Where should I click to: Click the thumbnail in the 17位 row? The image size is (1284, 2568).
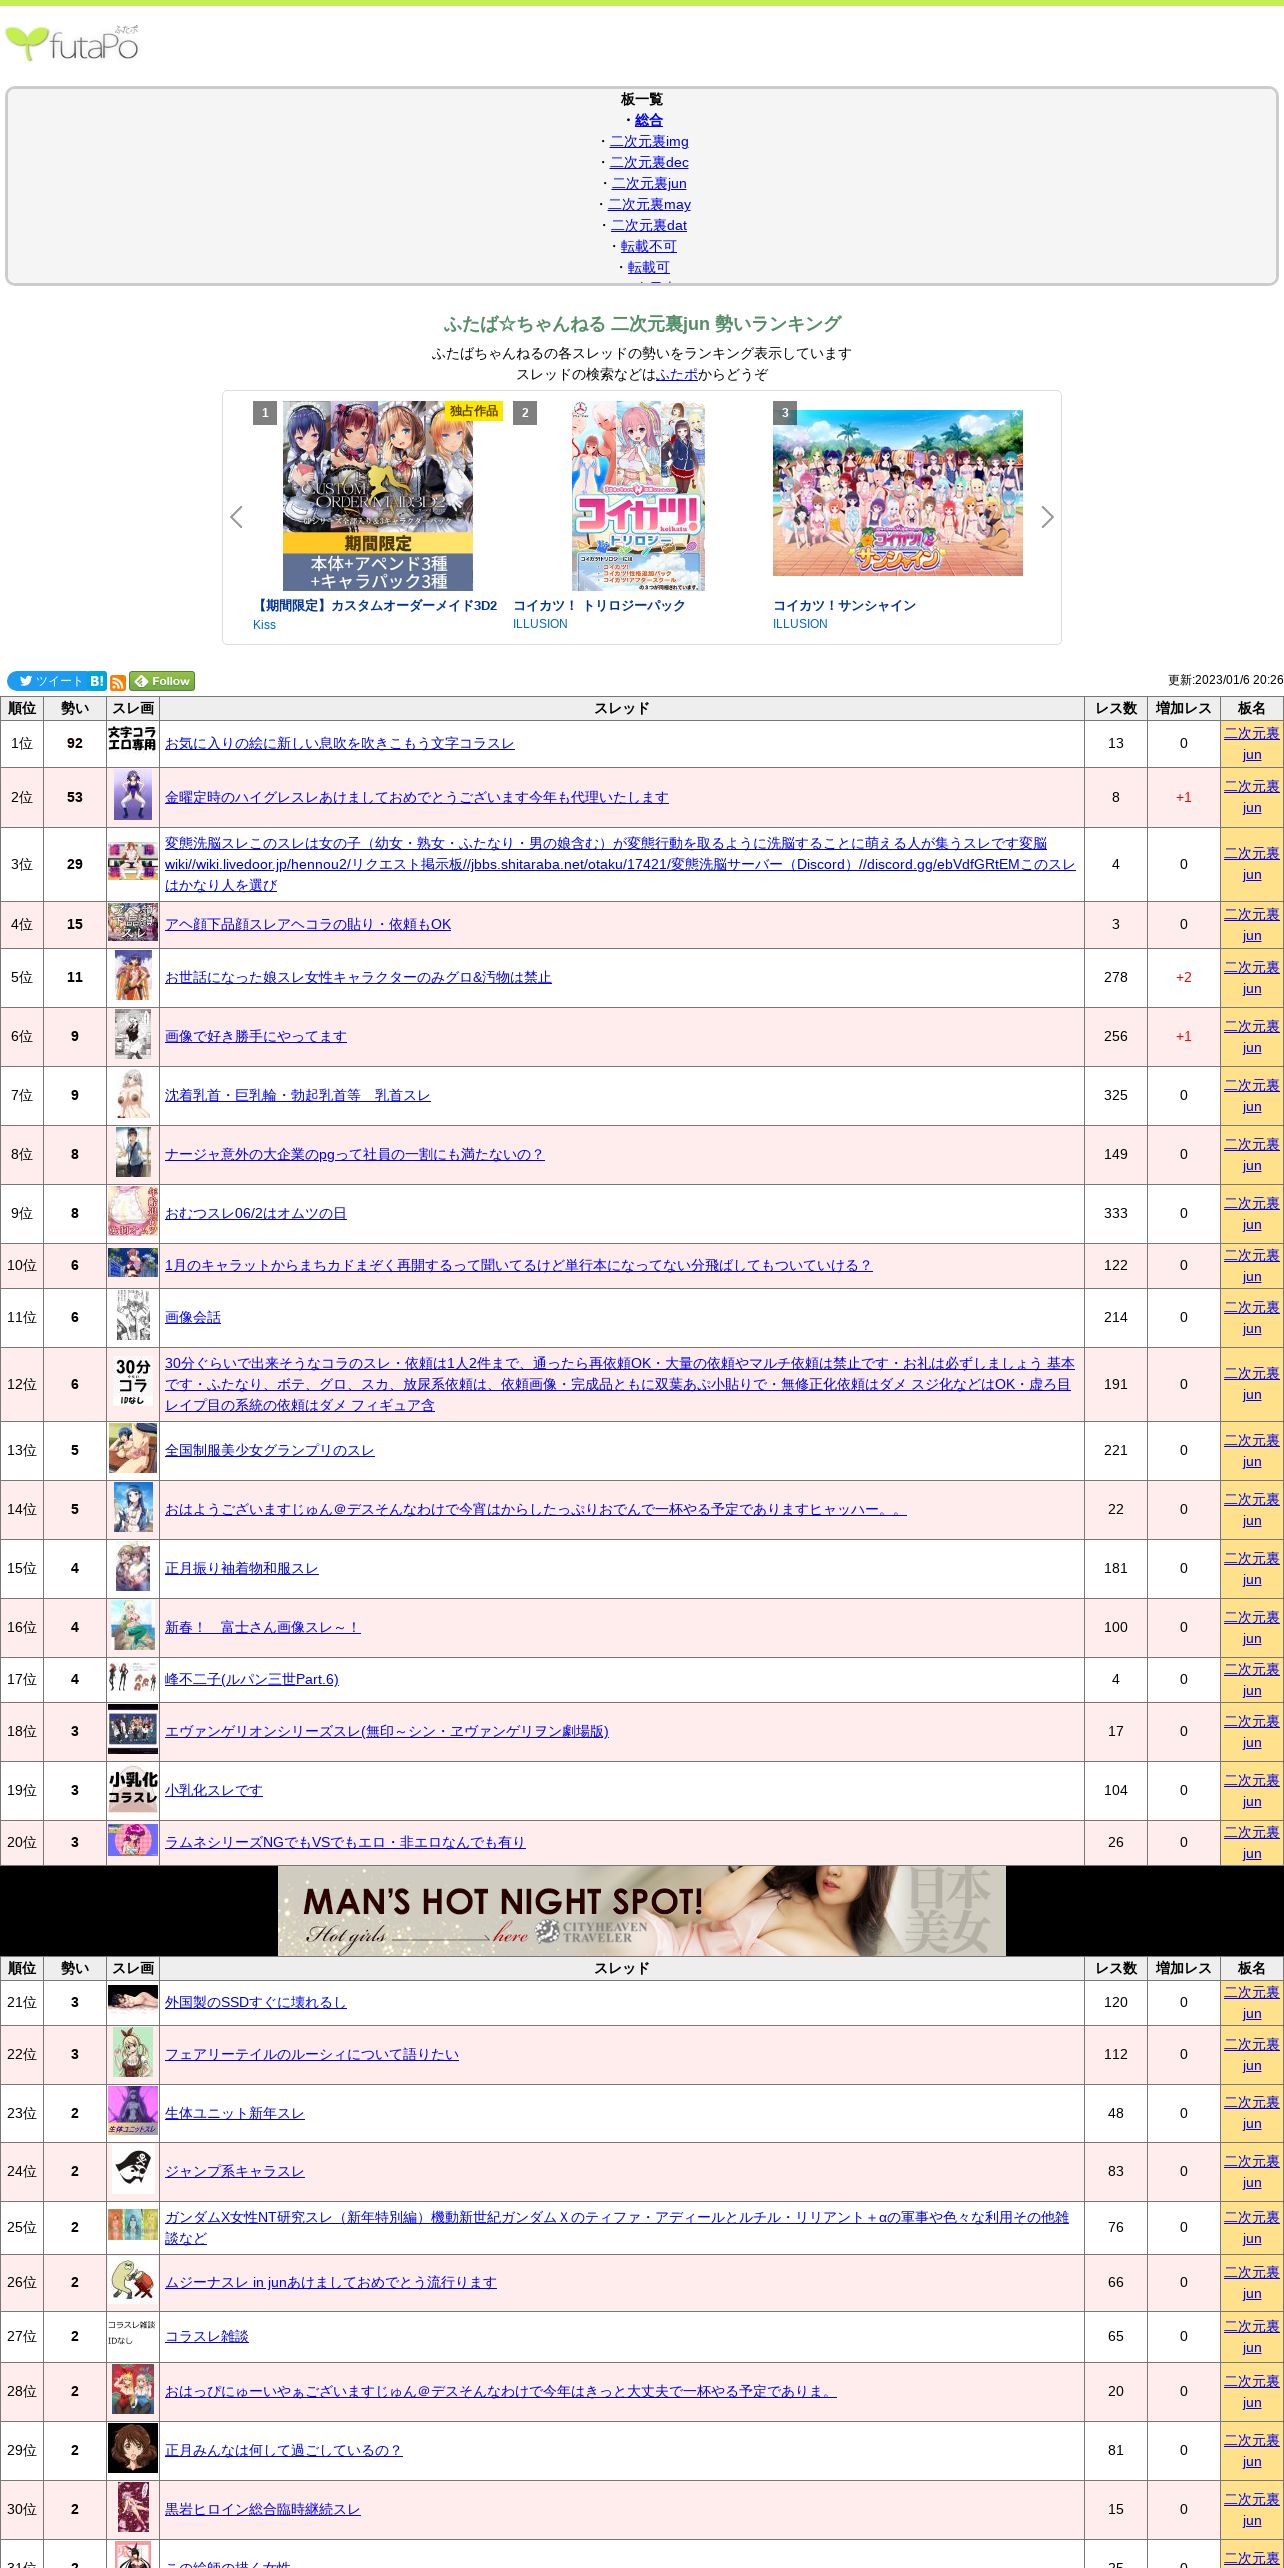click(133, 1678)
